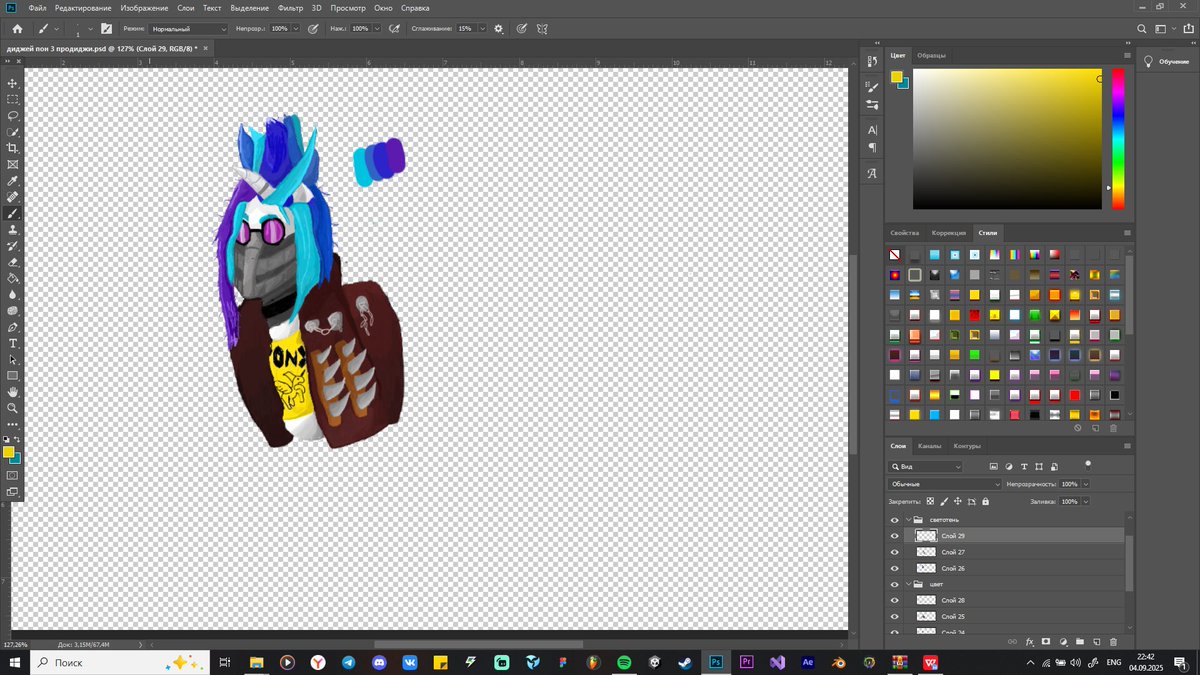The height and width of the screenshot is (675, 1200).
Task: Open brush opacity dropdown arrow
Action: click(295, 29)
